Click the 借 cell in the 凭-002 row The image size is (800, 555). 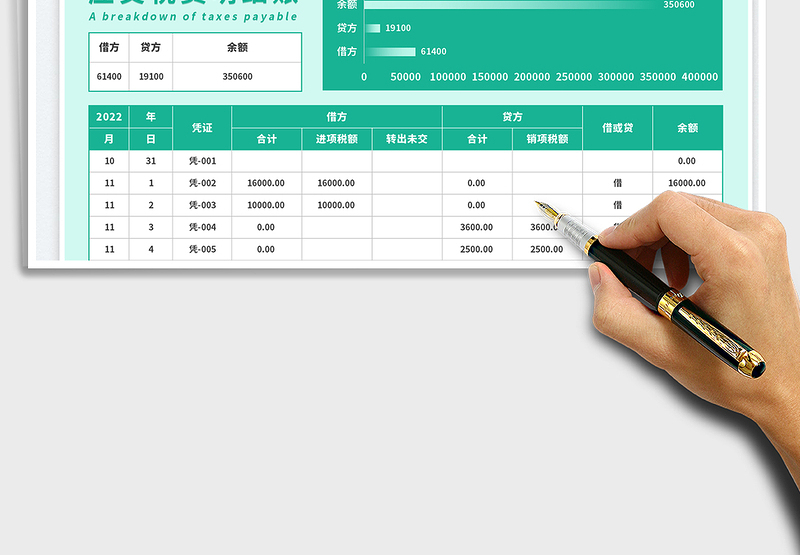click(x=617, y=183)
